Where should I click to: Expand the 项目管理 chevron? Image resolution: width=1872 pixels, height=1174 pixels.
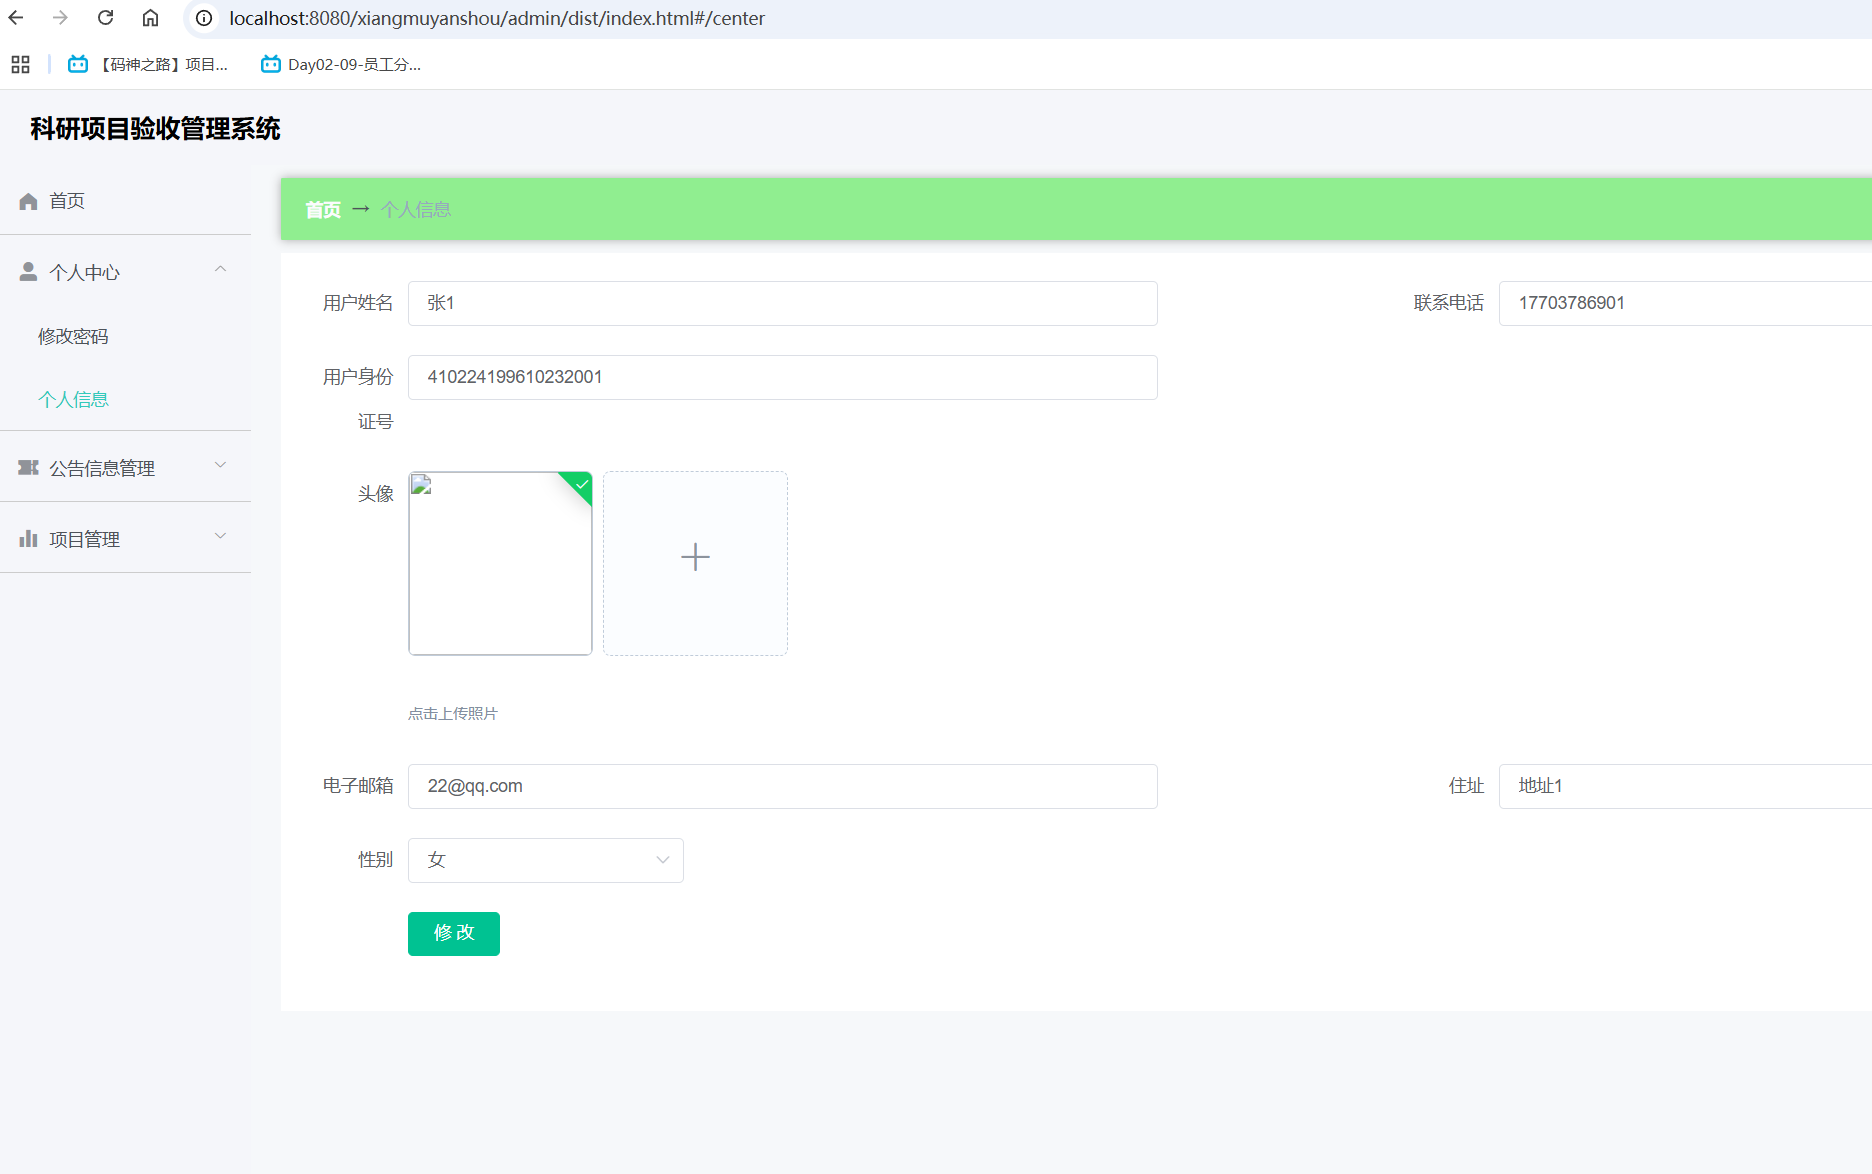221,536
